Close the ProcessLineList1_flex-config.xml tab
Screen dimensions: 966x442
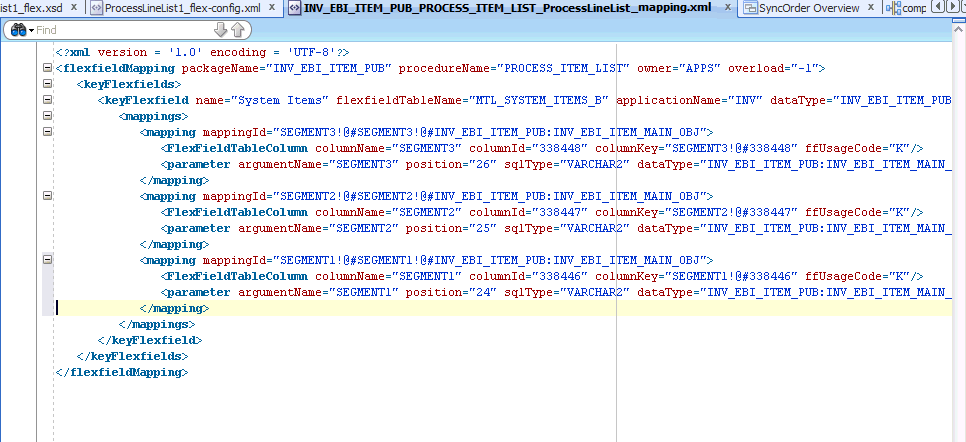272,7
